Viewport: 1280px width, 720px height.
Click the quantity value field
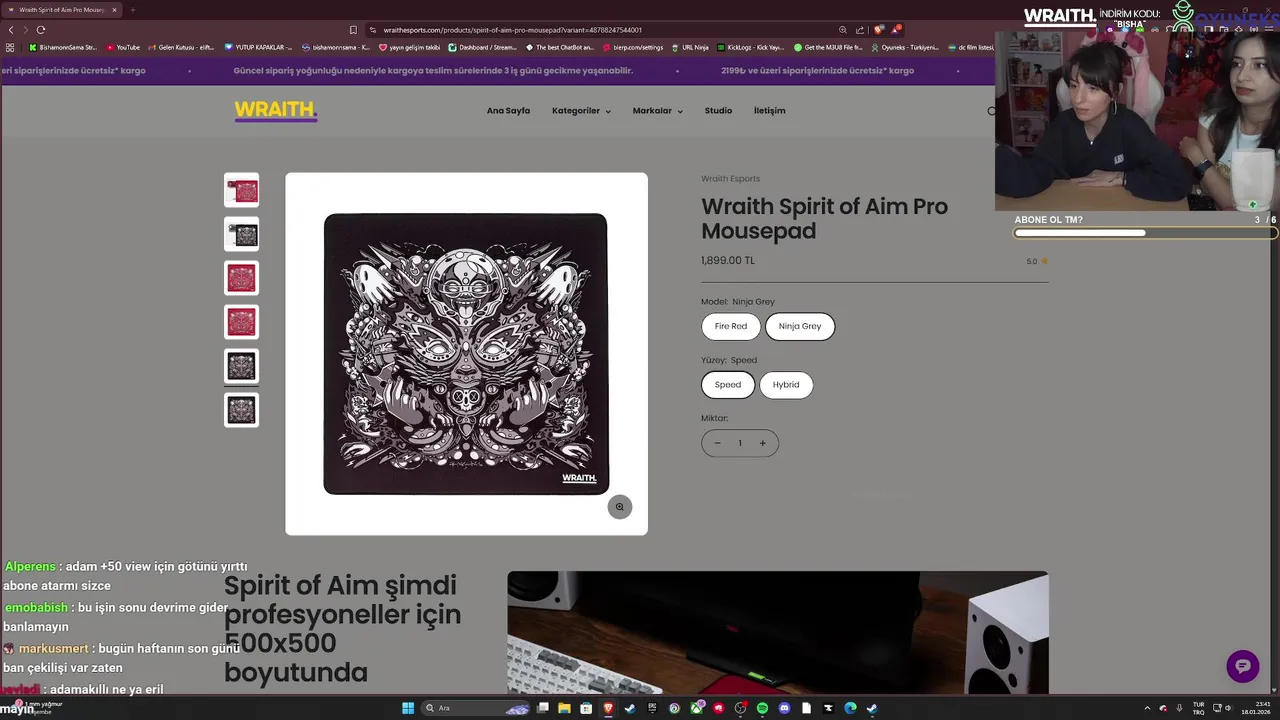(740, 443)
